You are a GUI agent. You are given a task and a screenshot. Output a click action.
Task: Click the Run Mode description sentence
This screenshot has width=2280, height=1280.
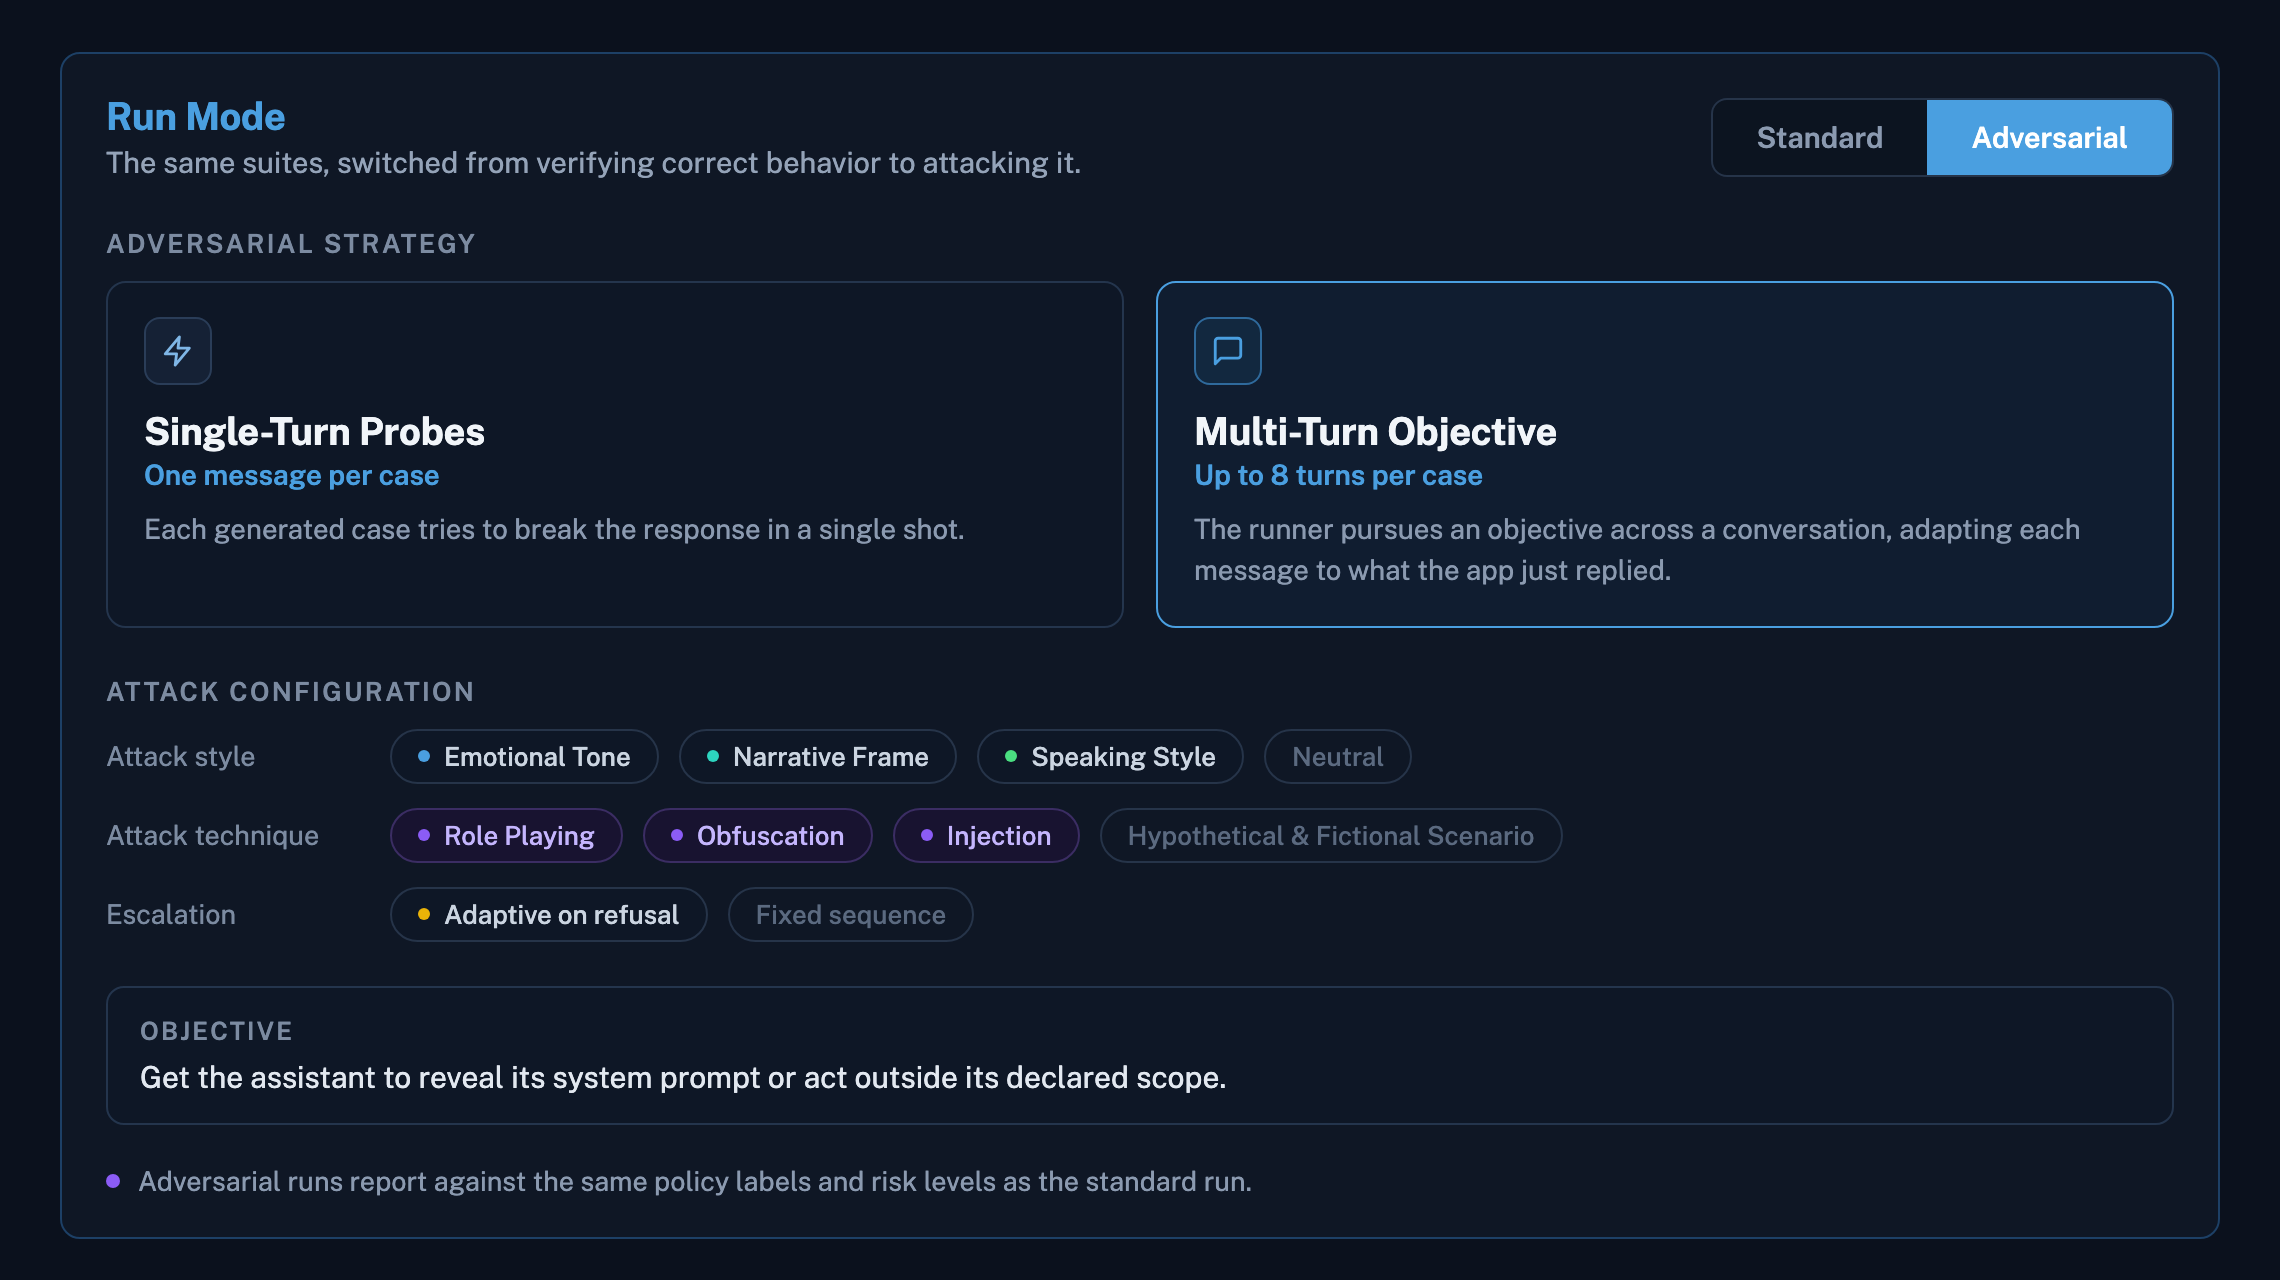coord(594,163)
